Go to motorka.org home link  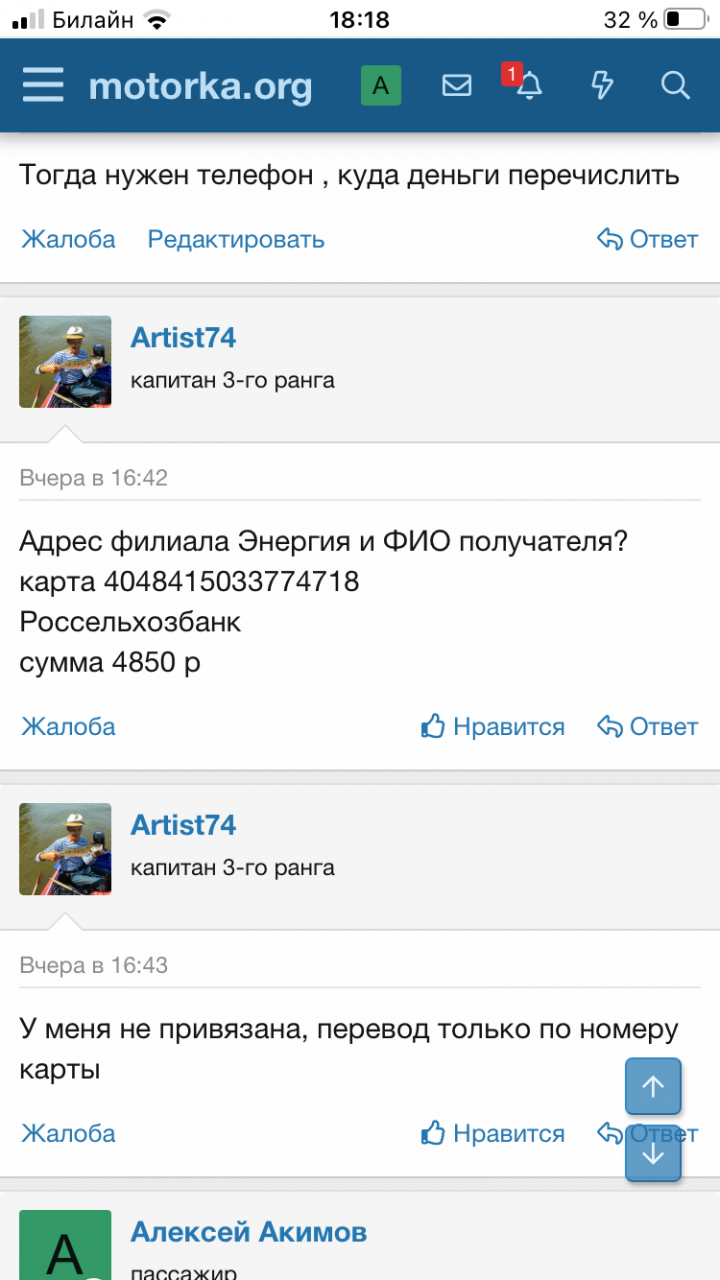[x=200, y=86]
